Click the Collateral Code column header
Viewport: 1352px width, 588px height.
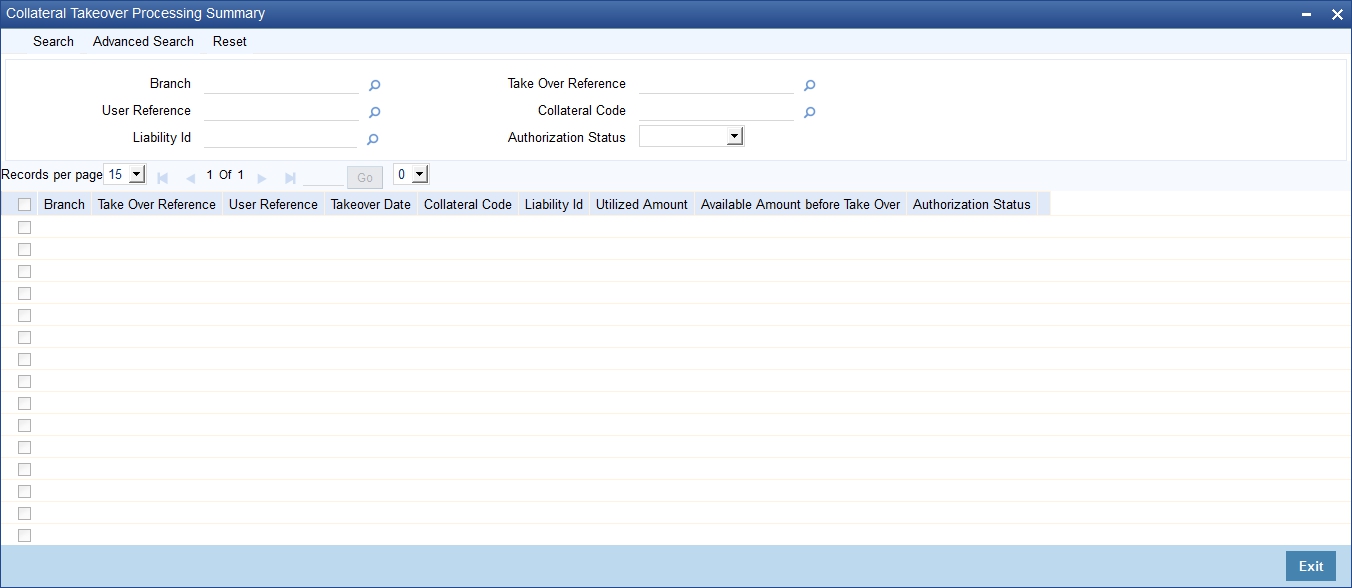(468, 204)
